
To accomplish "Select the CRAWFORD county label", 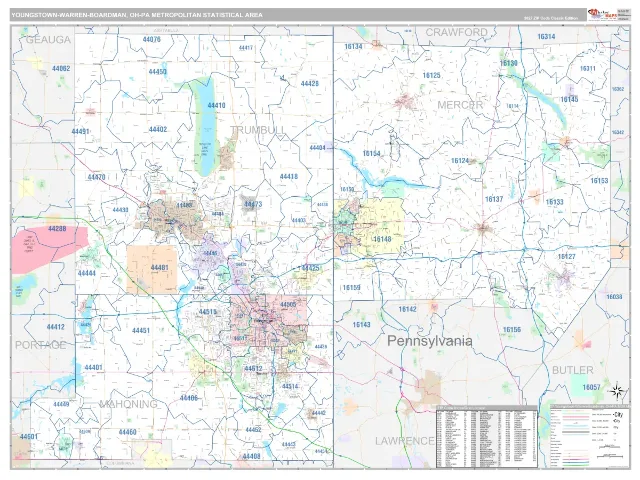I will pyautogui.click(x=456, y=32).
